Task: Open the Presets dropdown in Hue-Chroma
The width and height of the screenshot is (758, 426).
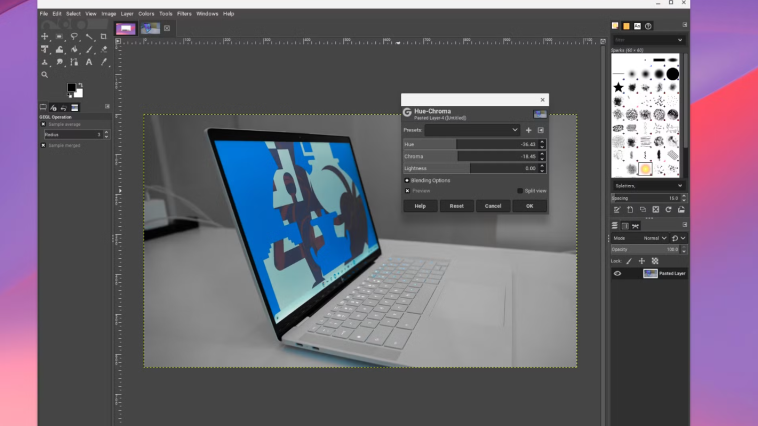Action: [x=472, y=130]
